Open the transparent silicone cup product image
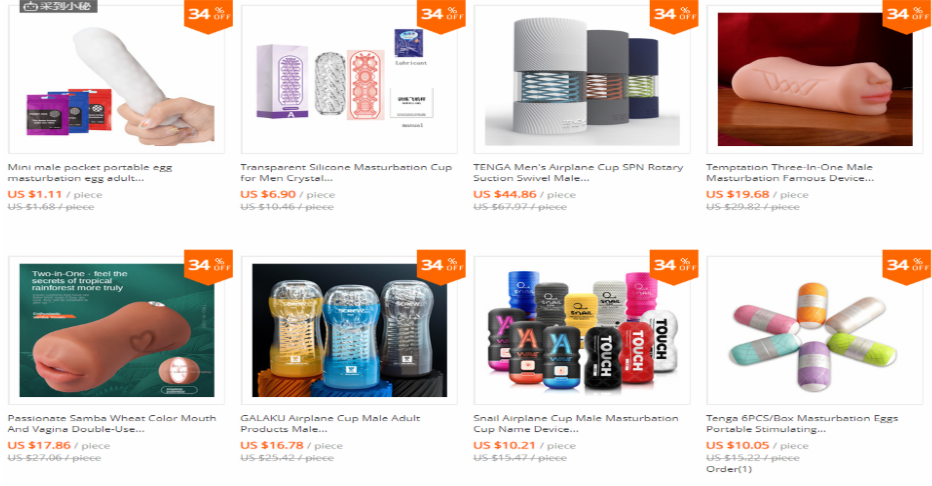This screenshot has height=486, width=932. coord(349,80)
